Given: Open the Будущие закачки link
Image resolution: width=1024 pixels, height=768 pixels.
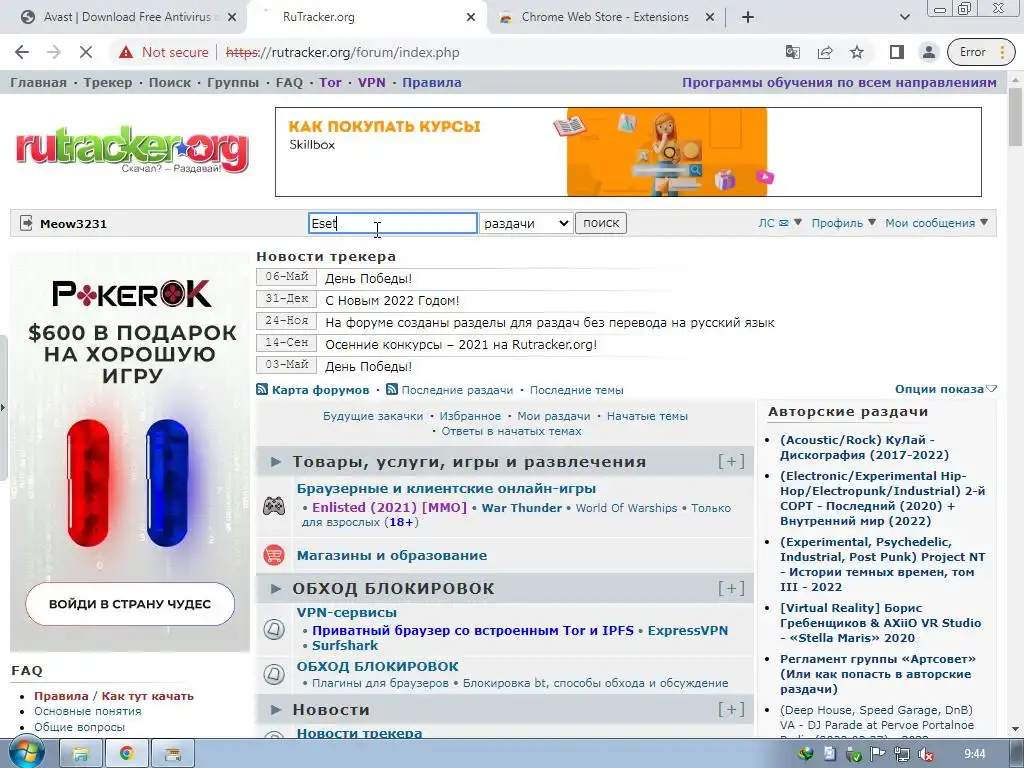Looking at the screenshot, I should tap(373, 416).
